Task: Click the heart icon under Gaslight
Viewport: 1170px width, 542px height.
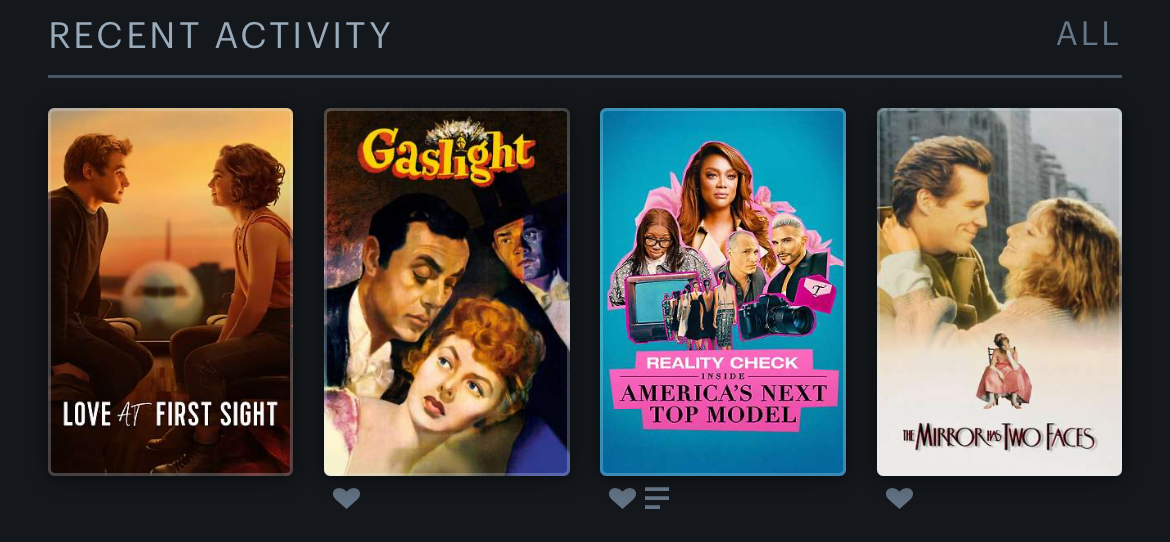Action: tap(346, 498)
